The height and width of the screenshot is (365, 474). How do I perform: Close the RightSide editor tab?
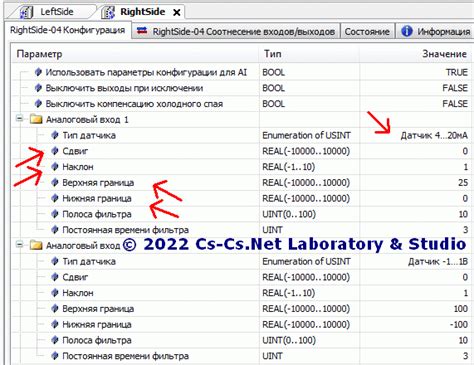point(177,13)
